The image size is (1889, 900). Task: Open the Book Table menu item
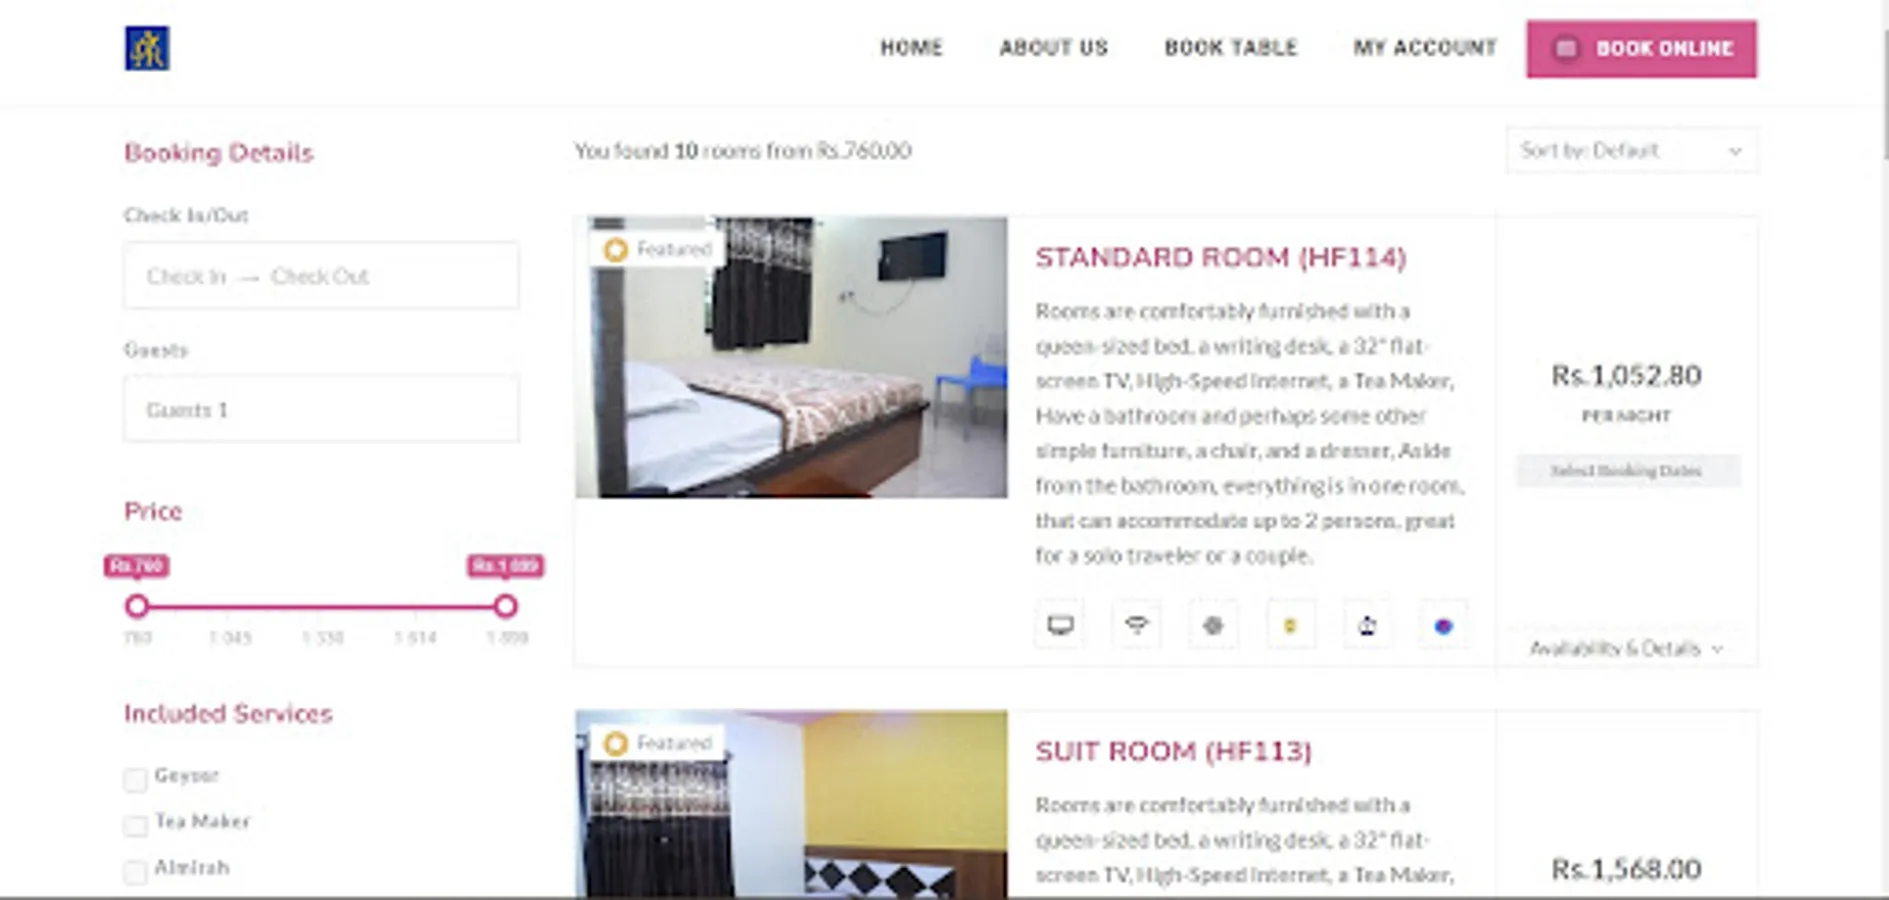click(1231, 48)
